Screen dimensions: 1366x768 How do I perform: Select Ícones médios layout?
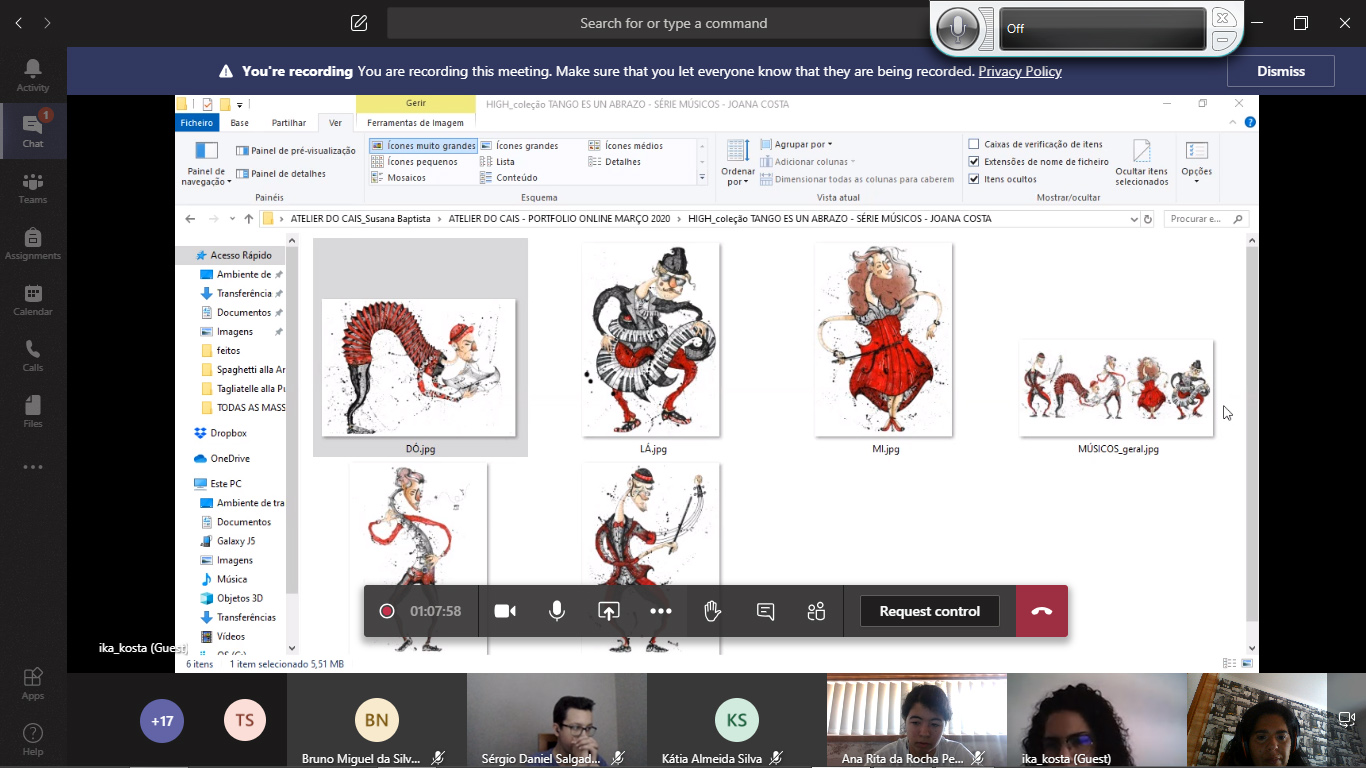coord(626,145)
